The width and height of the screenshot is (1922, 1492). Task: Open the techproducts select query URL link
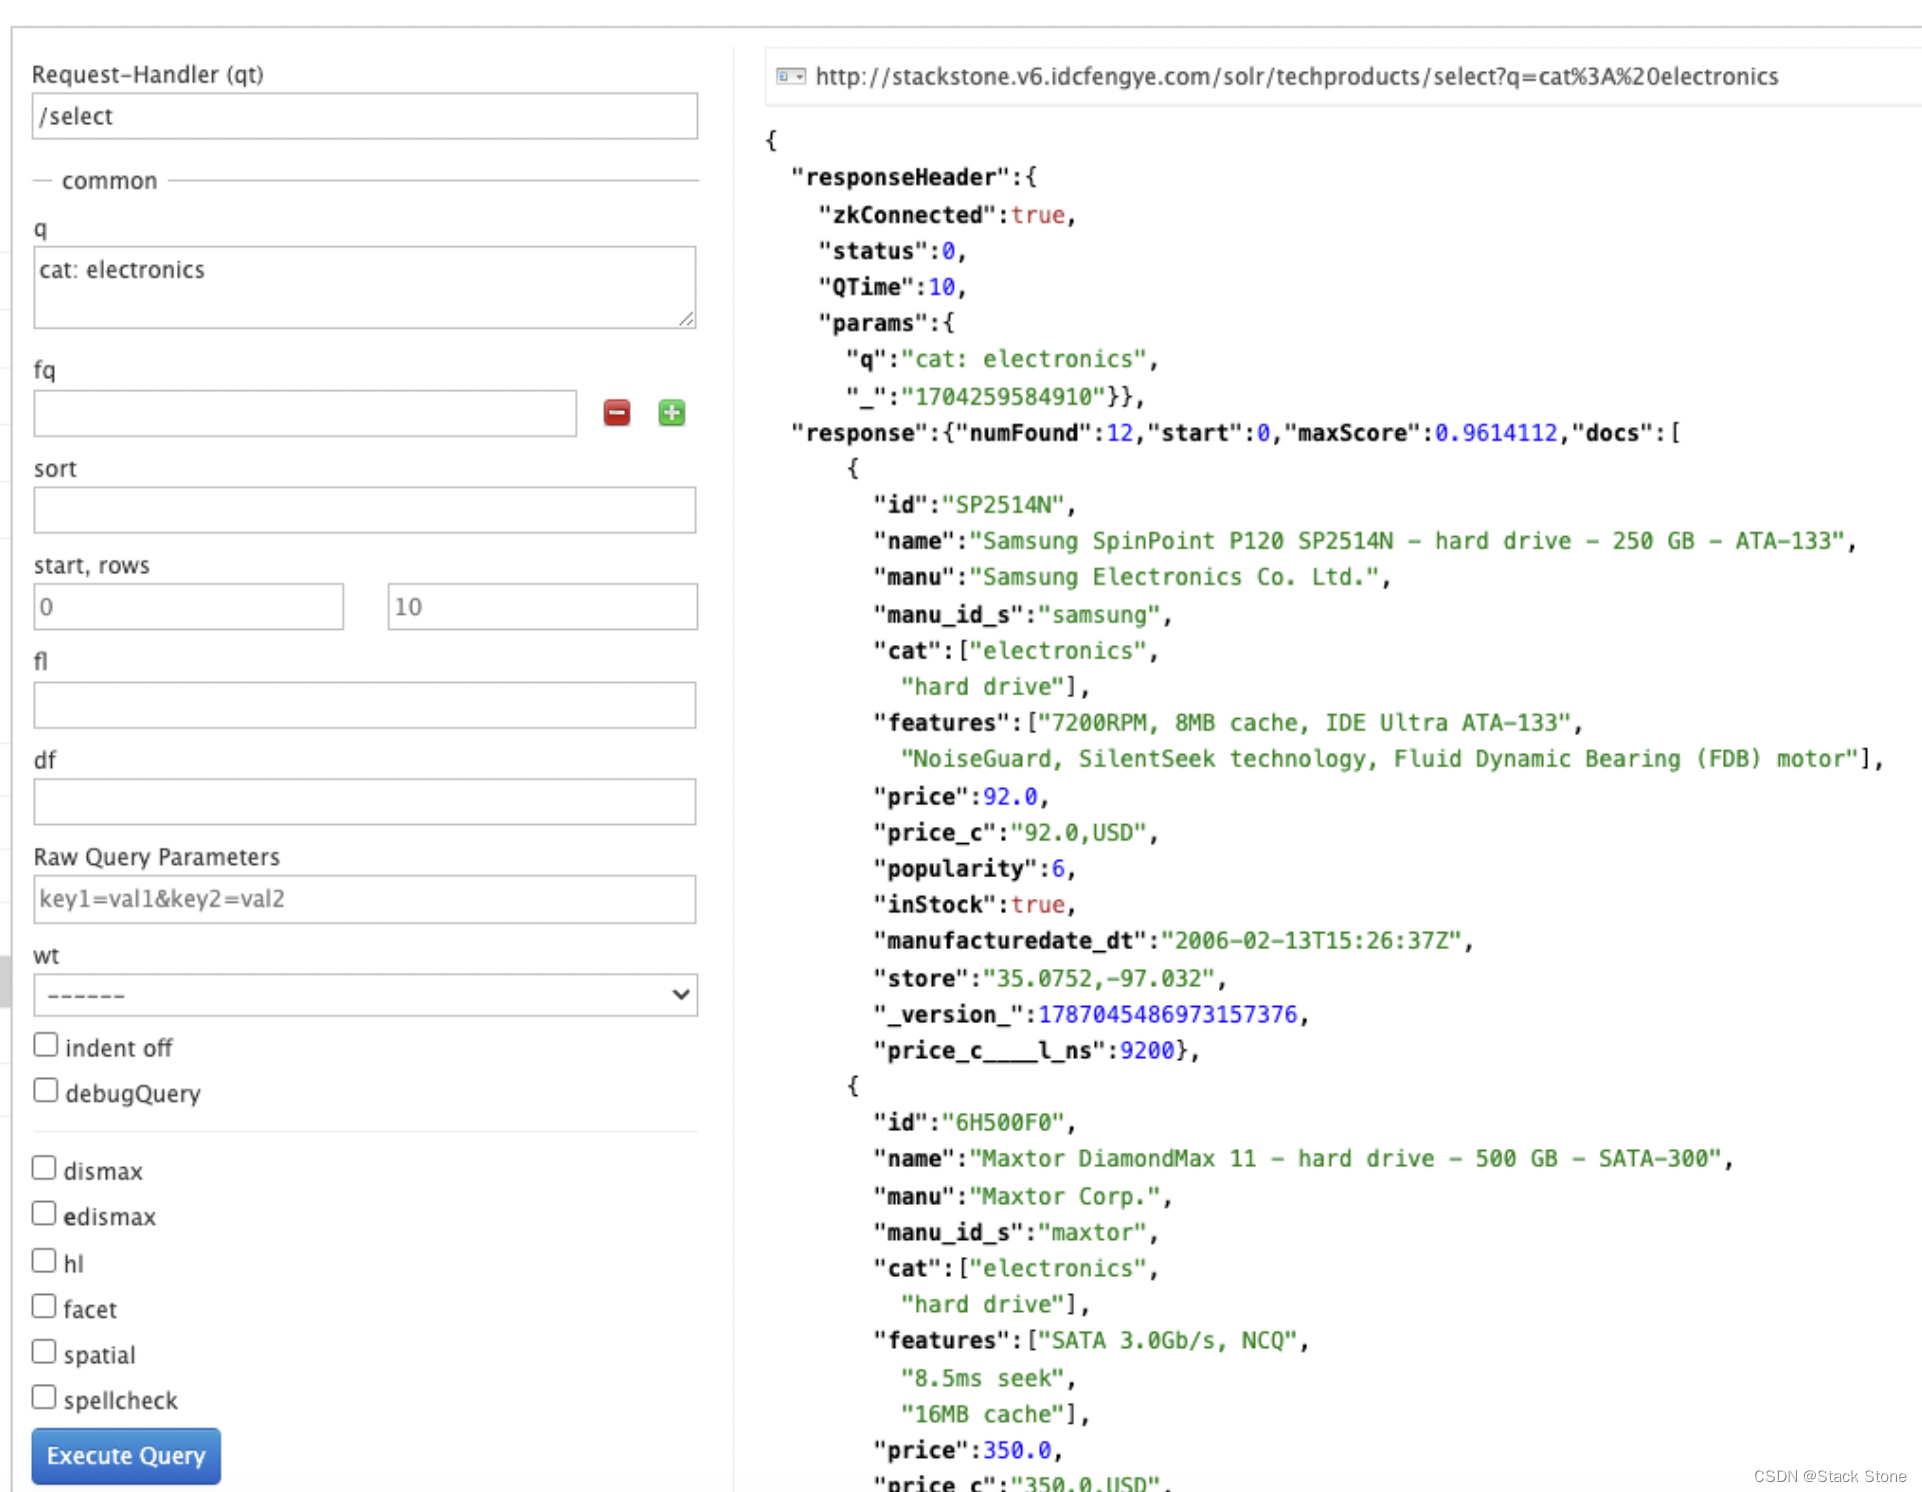1296,77
